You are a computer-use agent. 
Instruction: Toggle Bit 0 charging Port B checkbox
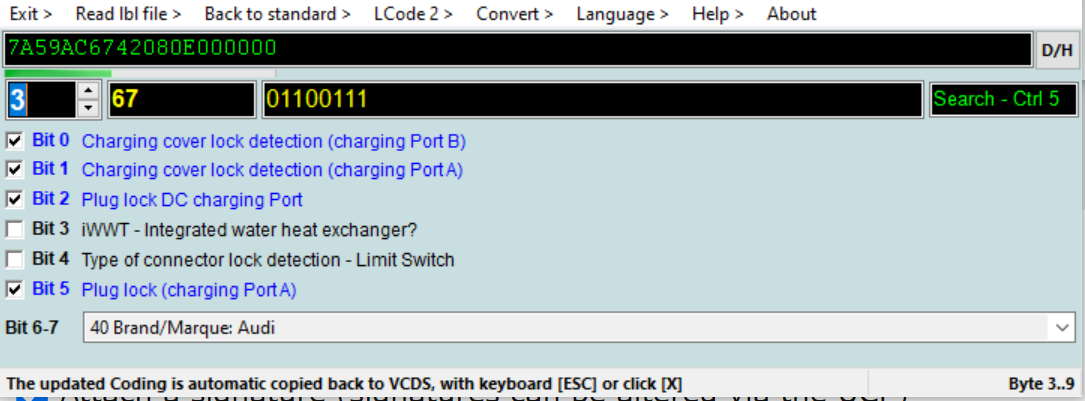click(x=15, y=141)
